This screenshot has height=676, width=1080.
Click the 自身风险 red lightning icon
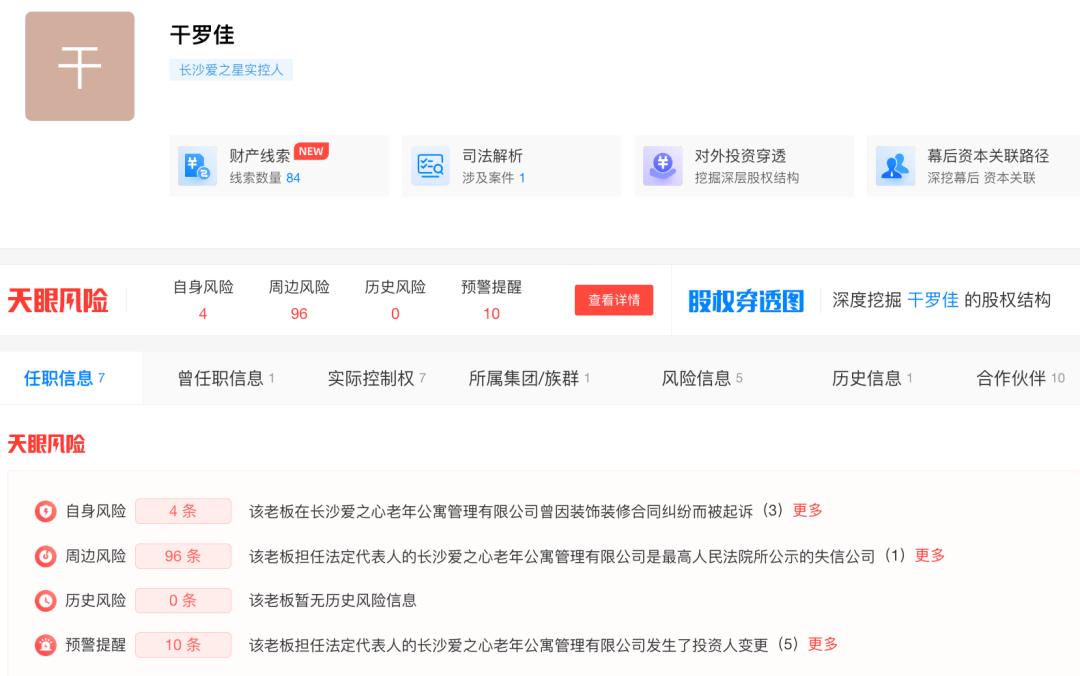tap(46, 511)
